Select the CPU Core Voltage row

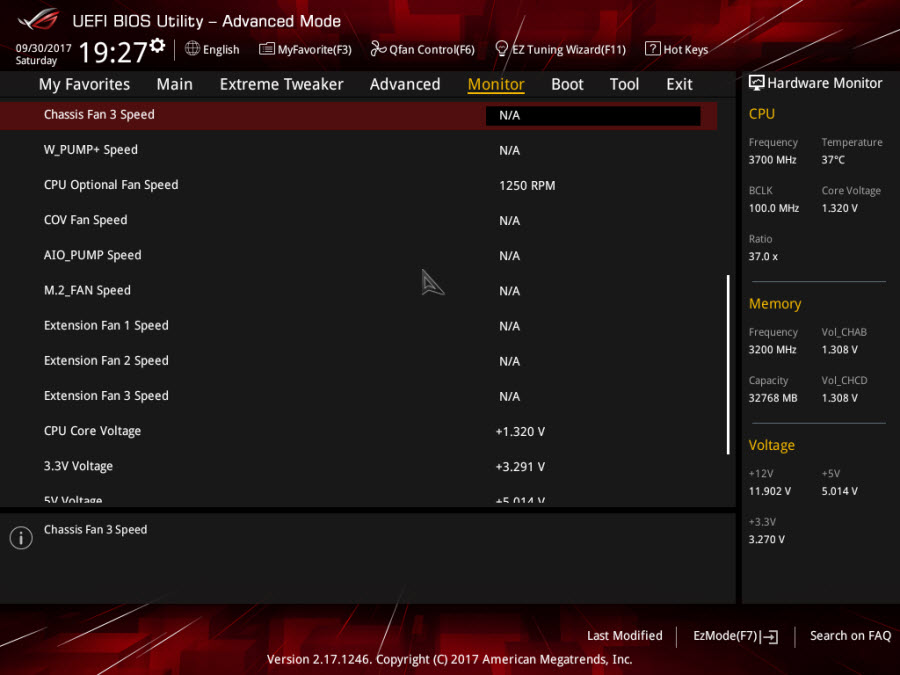click(x=358, y=431)
